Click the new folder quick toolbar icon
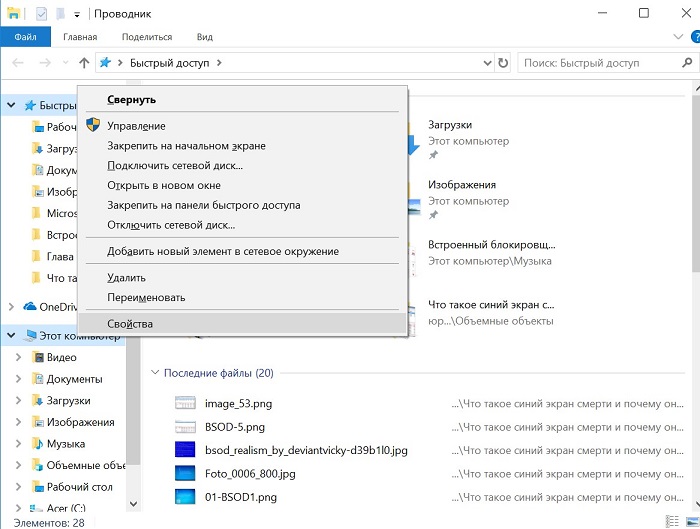The image size is (700, 529). (60, 14)
